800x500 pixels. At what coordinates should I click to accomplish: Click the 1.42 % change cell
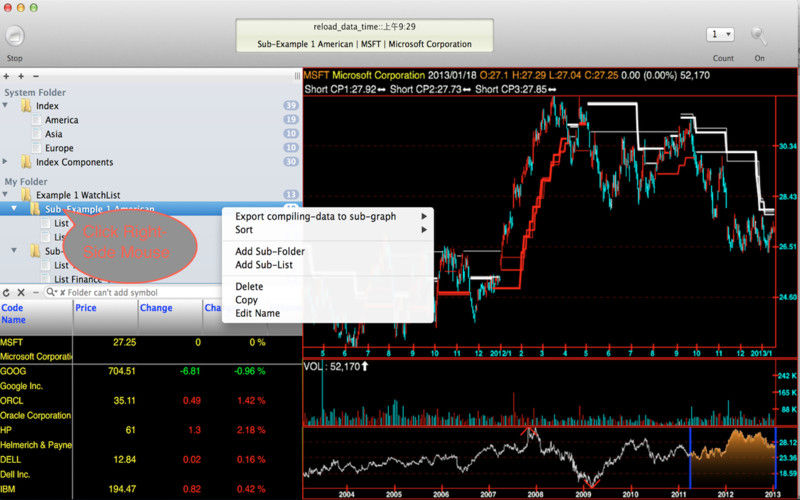click(251, 401)
